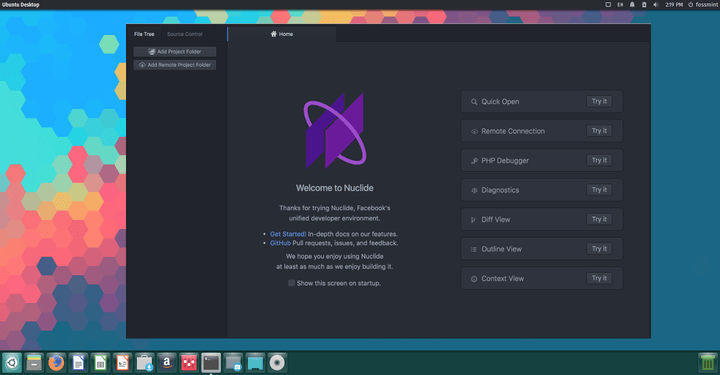Click the Diff View label text
Screen dimensions: 720x375
pos(495,219)
